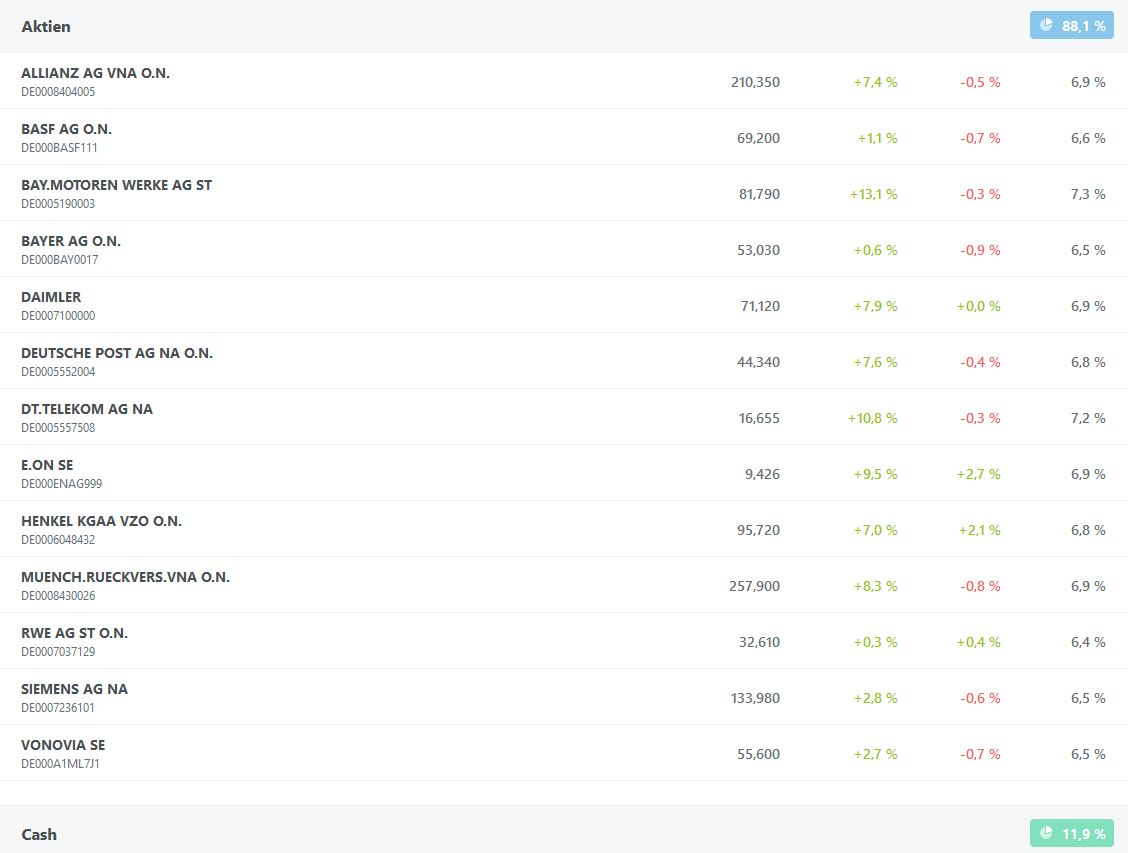Expand the Cash section header
Screen dimensions: 1128x853
[x=39, y=834]
